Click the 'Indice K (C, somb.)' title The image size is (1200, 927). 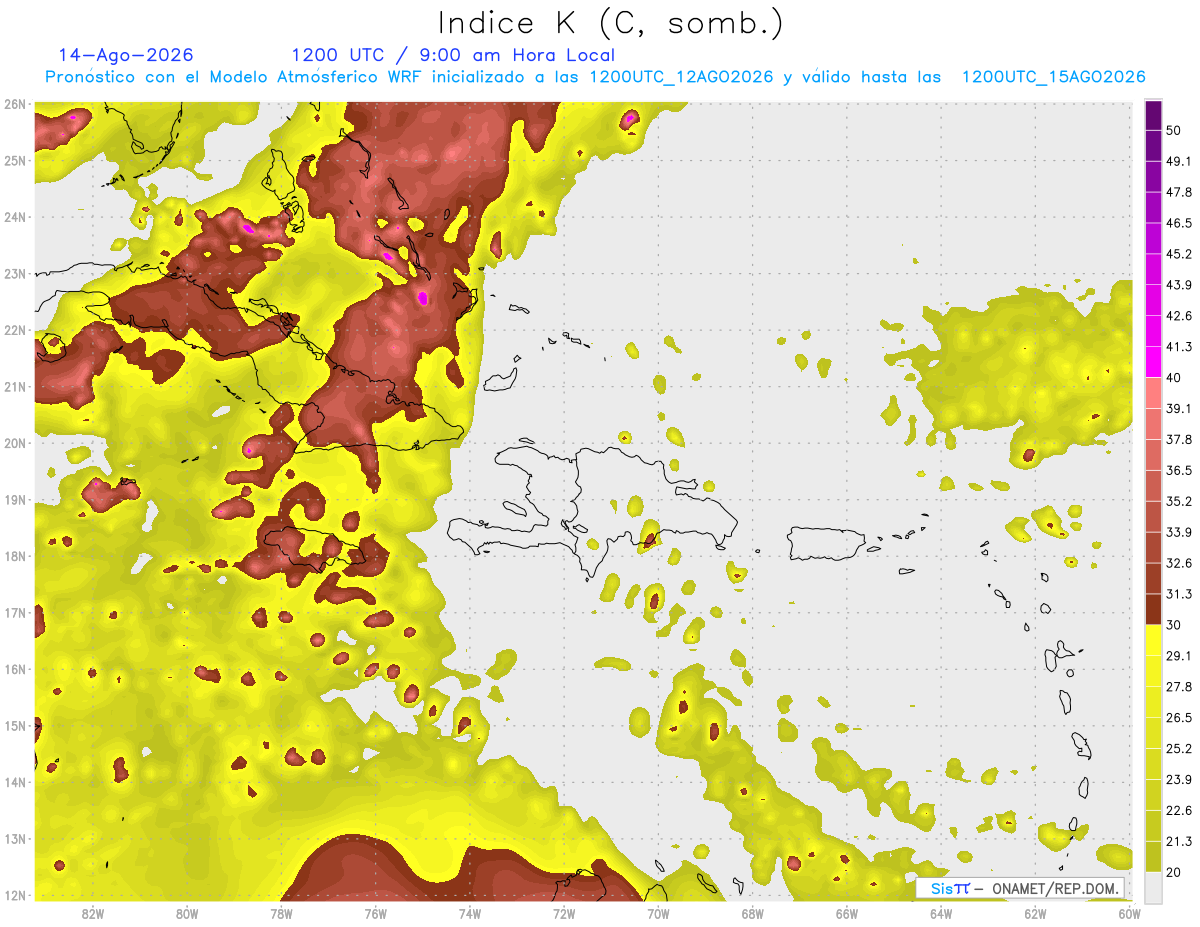tap(610, 23)
